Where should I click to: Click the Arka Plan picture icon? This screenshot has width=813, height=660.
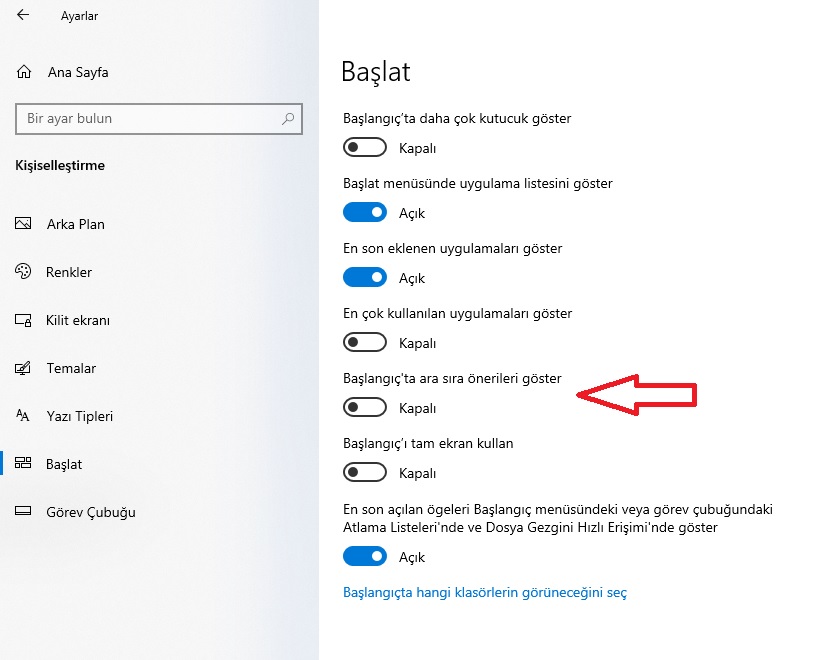click(24, 224)
